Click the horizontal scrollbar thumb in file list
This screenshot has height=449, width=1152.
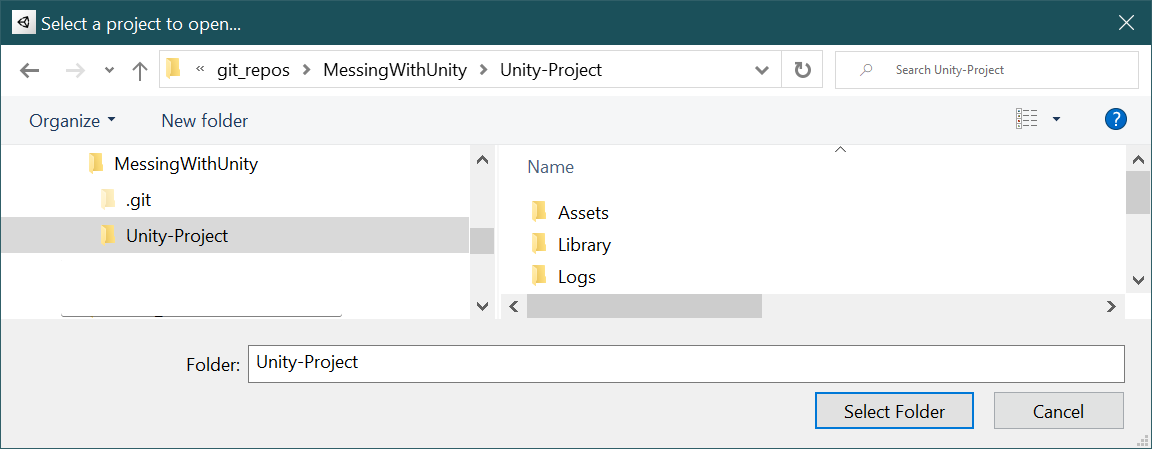tap(644, 306)
